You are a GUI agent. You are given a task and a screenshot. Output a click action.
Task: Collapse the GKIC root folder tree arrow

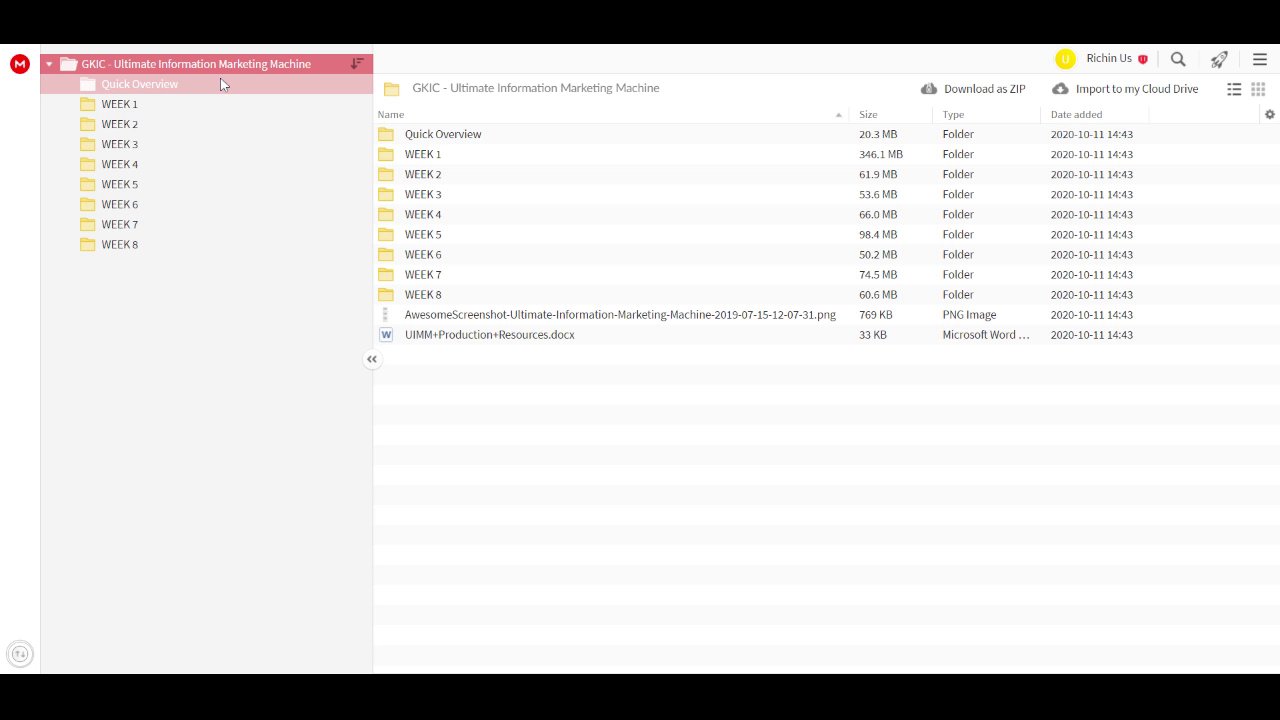coord(49,64)
